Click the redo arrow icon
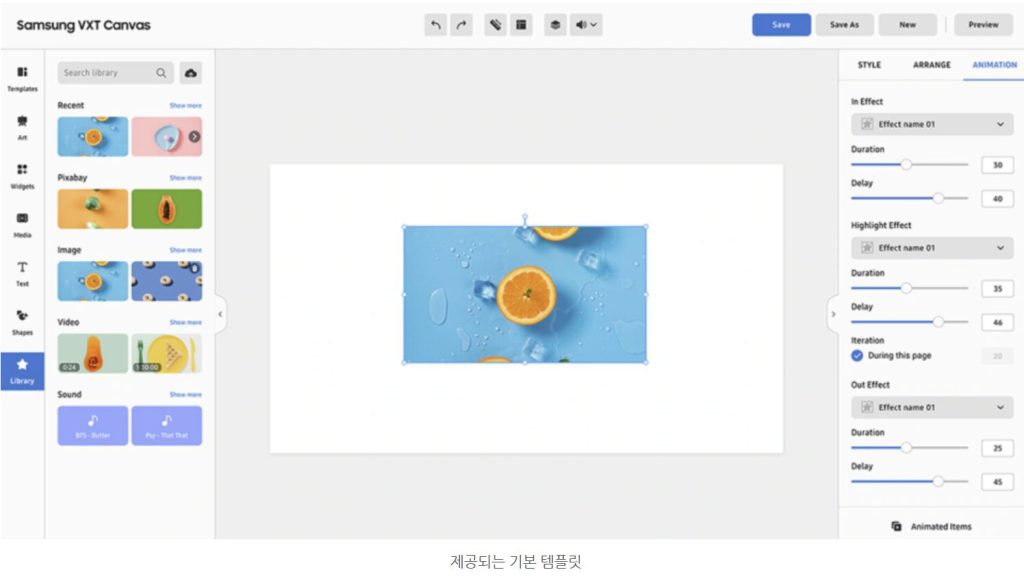The image size is (1024, 583). (461, 25)
